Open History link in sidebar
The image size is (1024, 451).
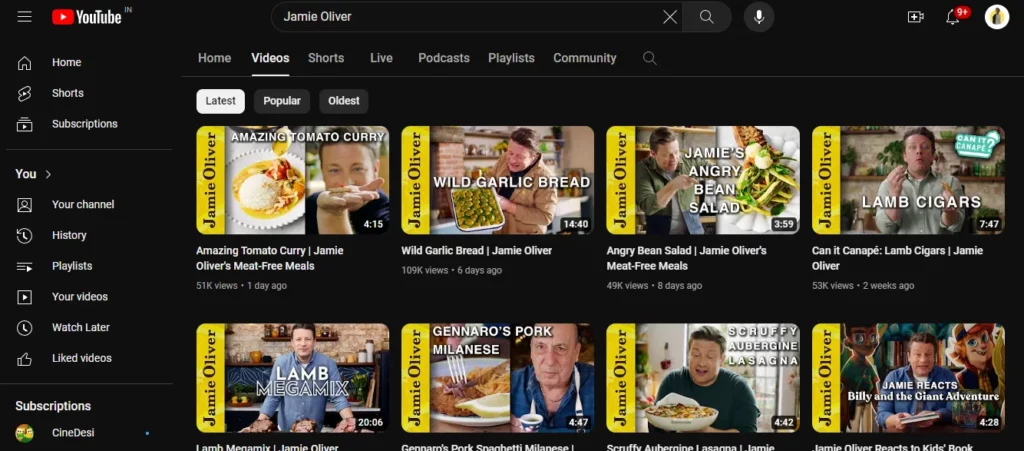click(x=69, y=236)
